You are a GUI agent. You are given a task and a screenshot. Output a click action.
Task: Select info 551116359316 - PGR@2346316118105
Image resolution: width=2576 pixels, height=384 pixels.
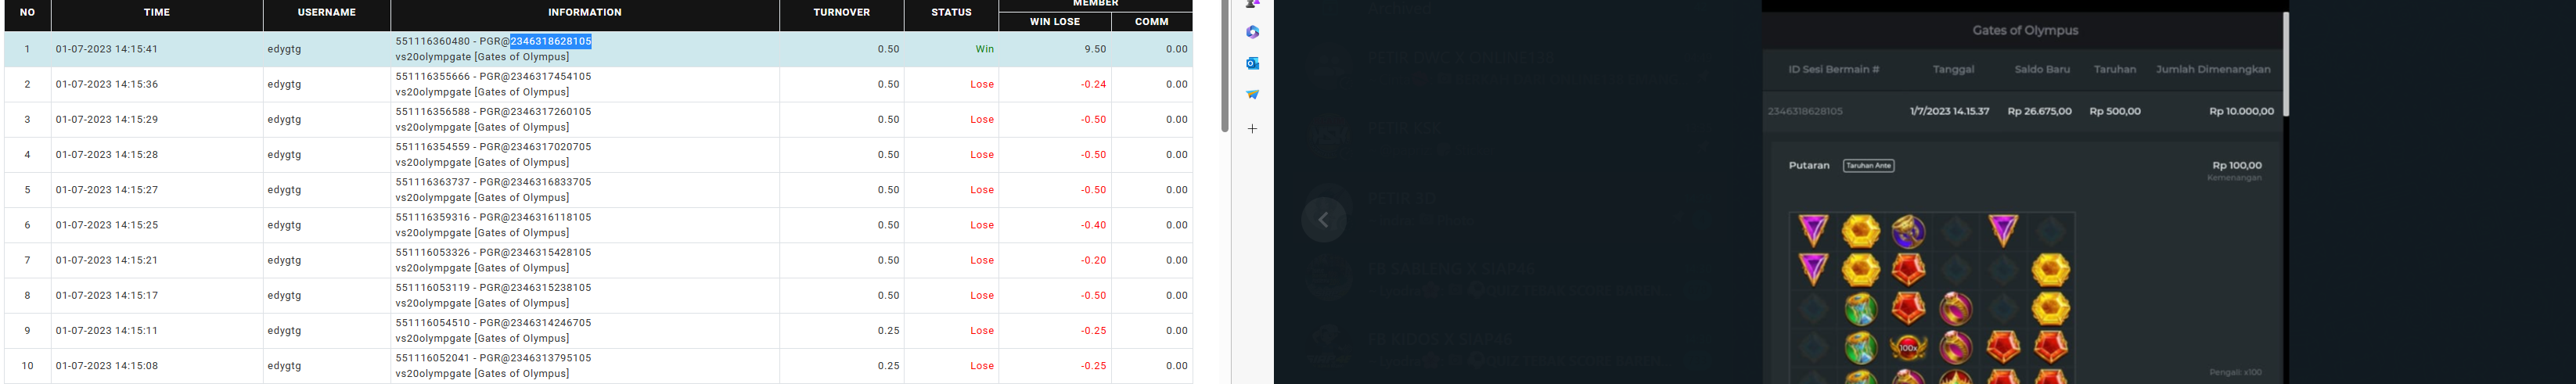(493, 217)
